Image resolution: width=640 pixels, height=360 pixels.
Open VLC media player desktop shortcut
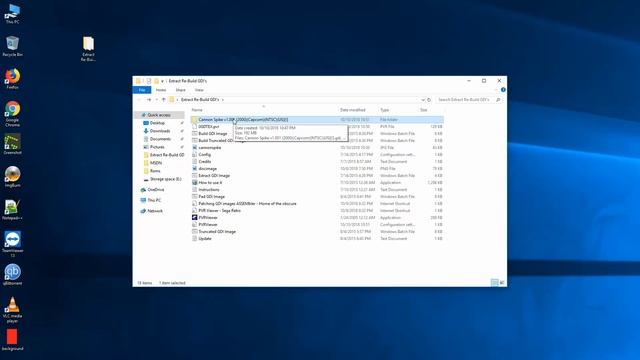pyautogui.click(x=13, y=309)
